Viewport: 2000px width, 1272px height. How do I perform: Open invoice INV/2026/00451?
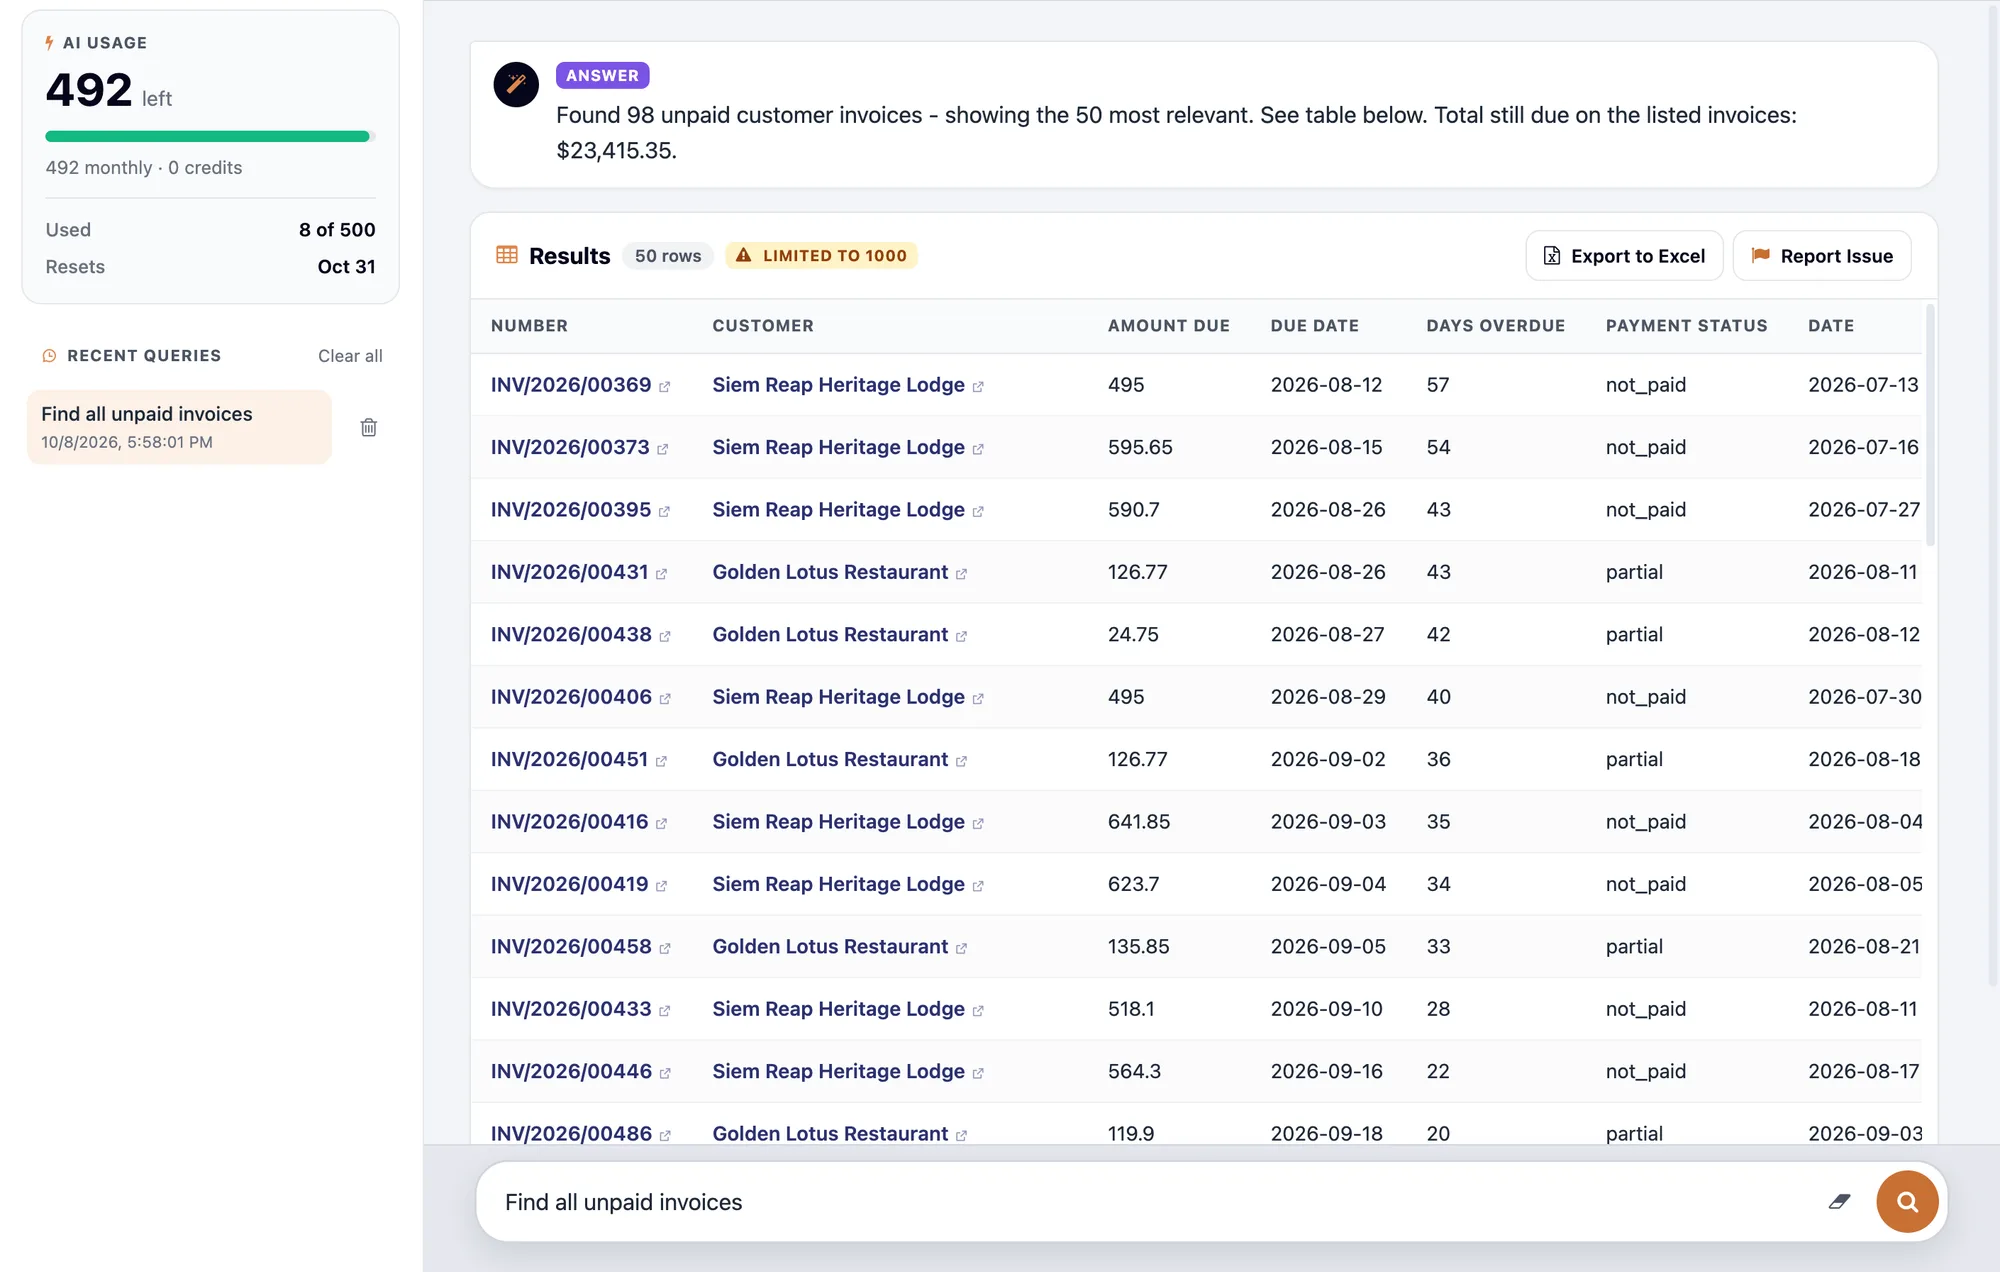569,759
